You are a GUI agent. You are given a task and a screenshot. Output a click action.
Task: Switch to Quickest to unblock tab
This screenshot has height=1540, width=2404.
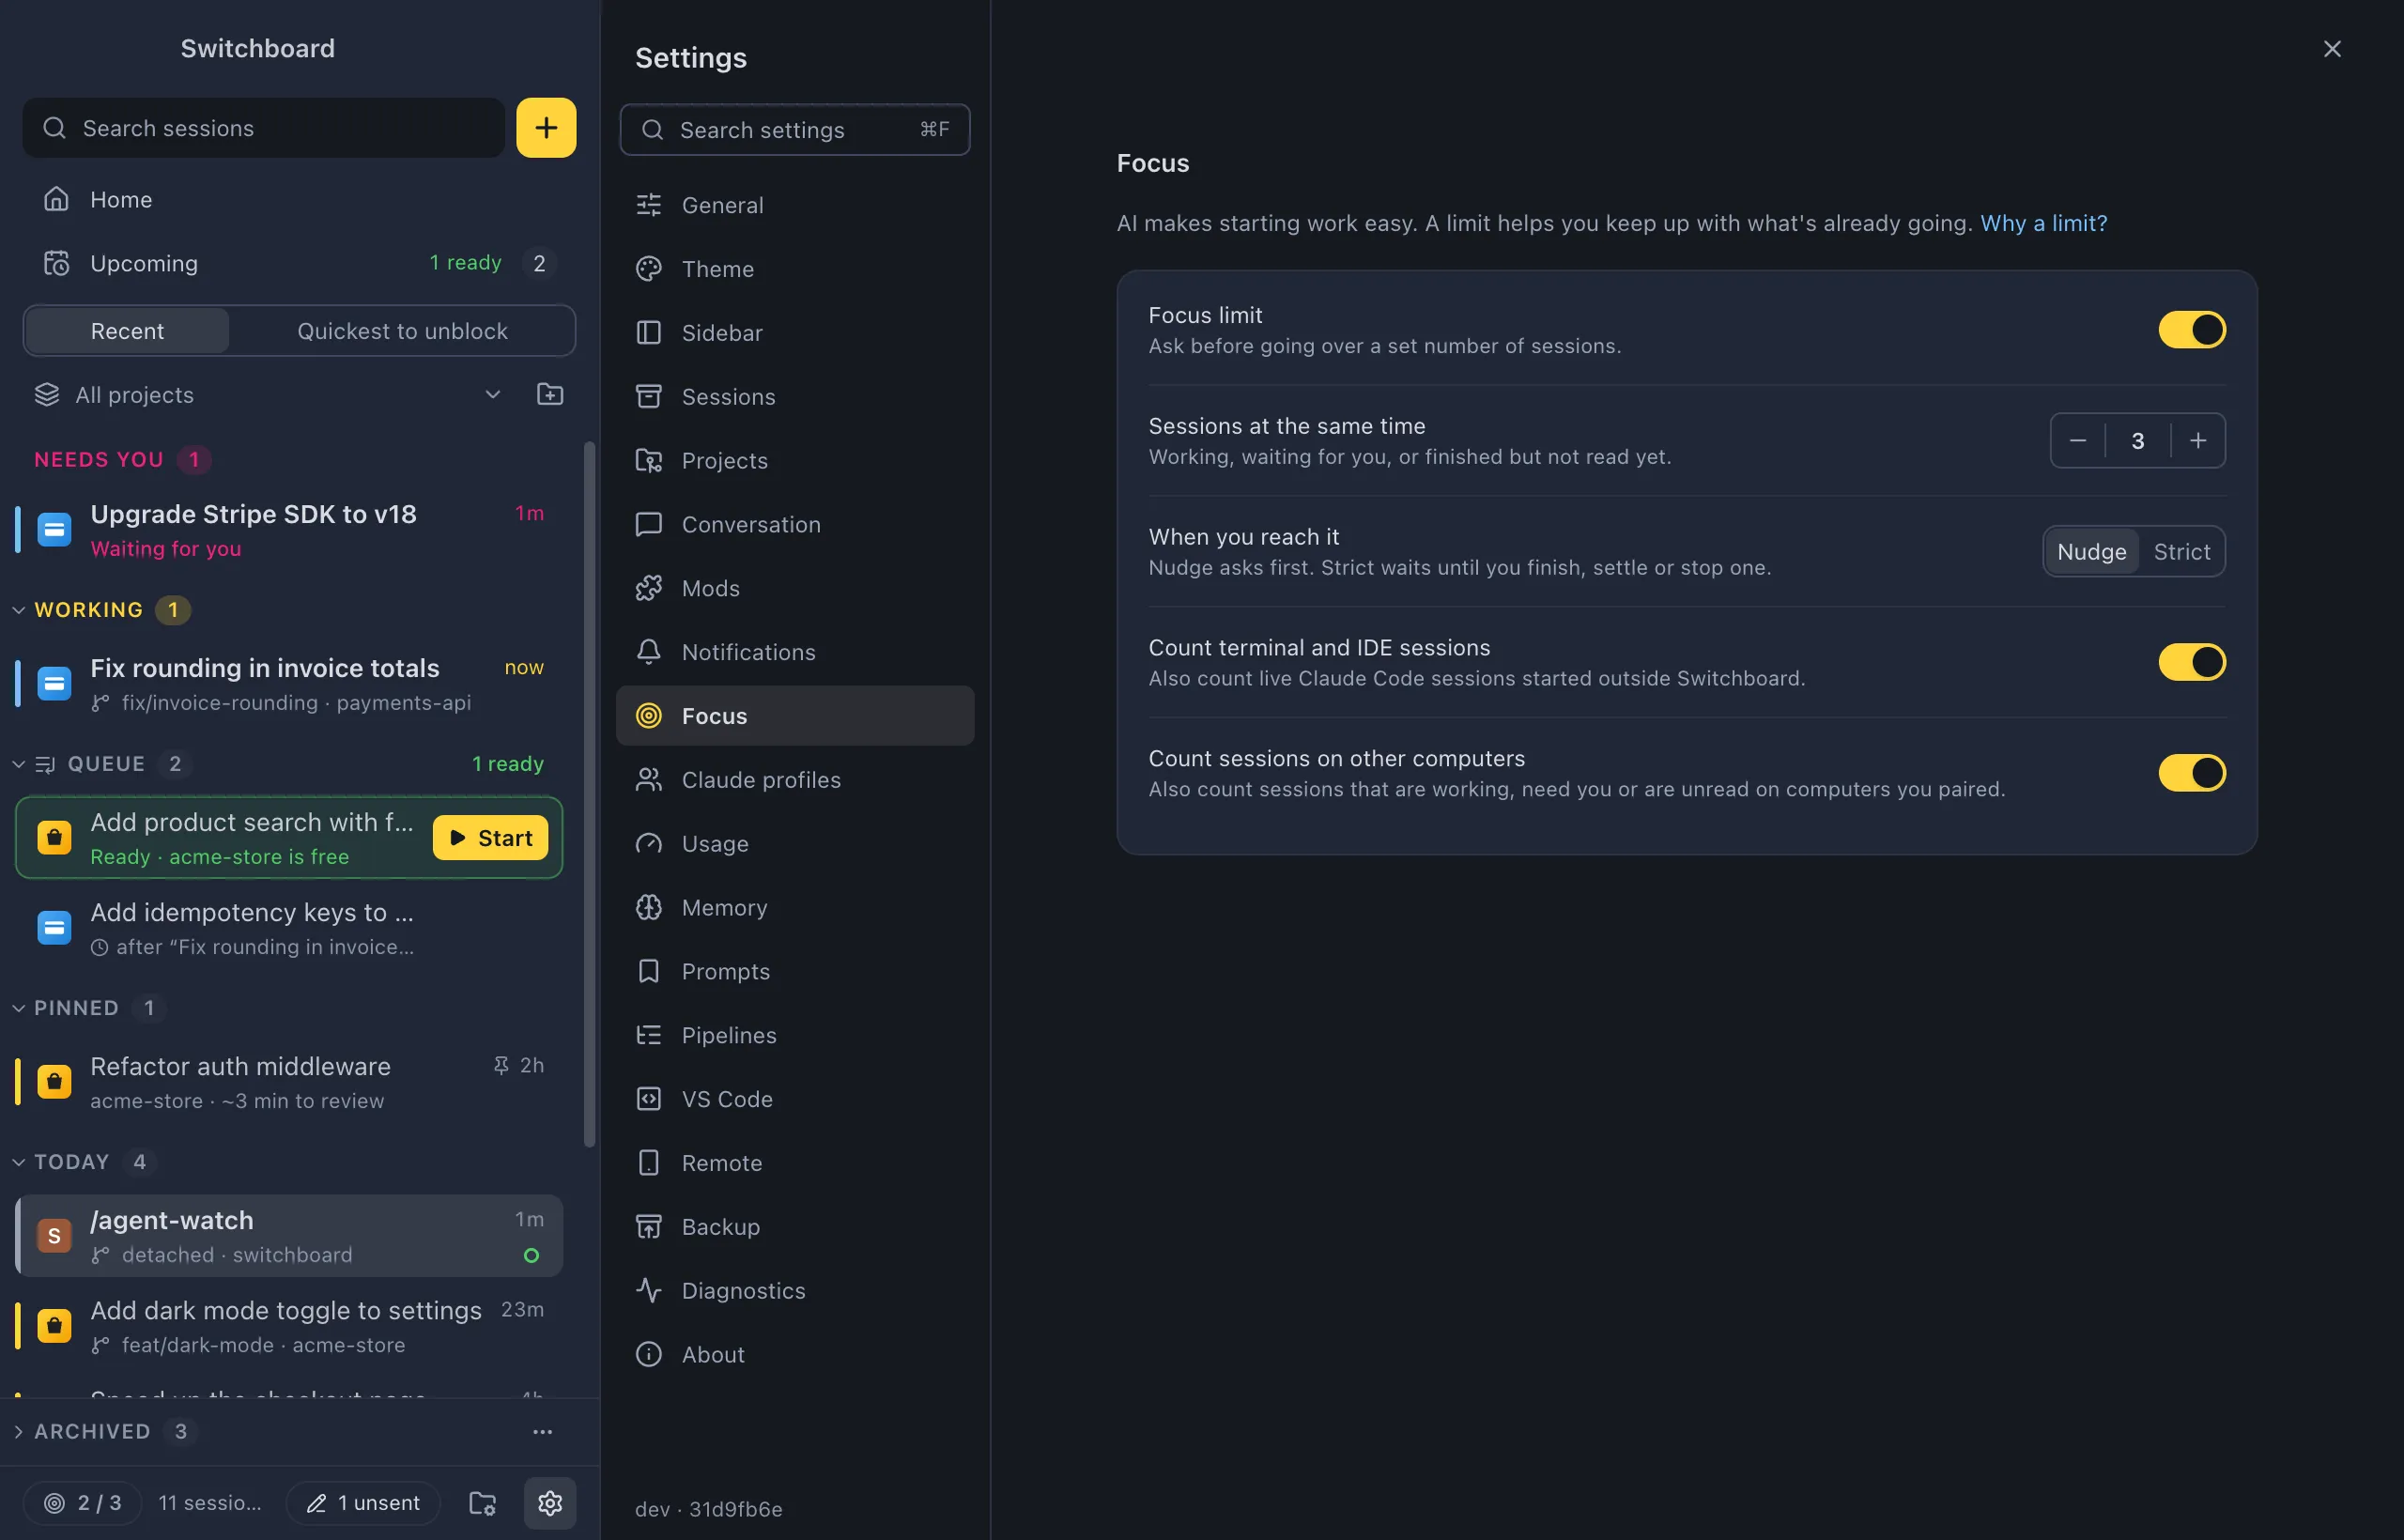[402, 331]
